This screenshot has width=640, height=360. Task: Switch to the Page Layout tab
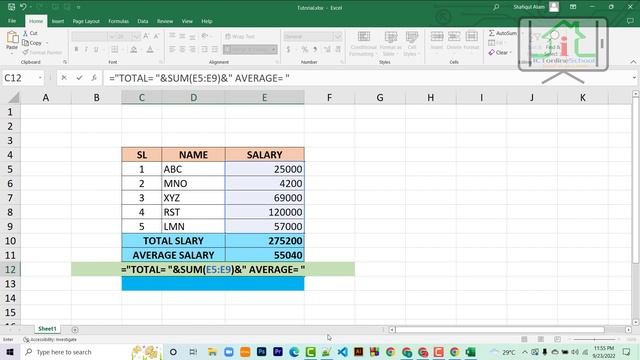click(x=86, y=21)
